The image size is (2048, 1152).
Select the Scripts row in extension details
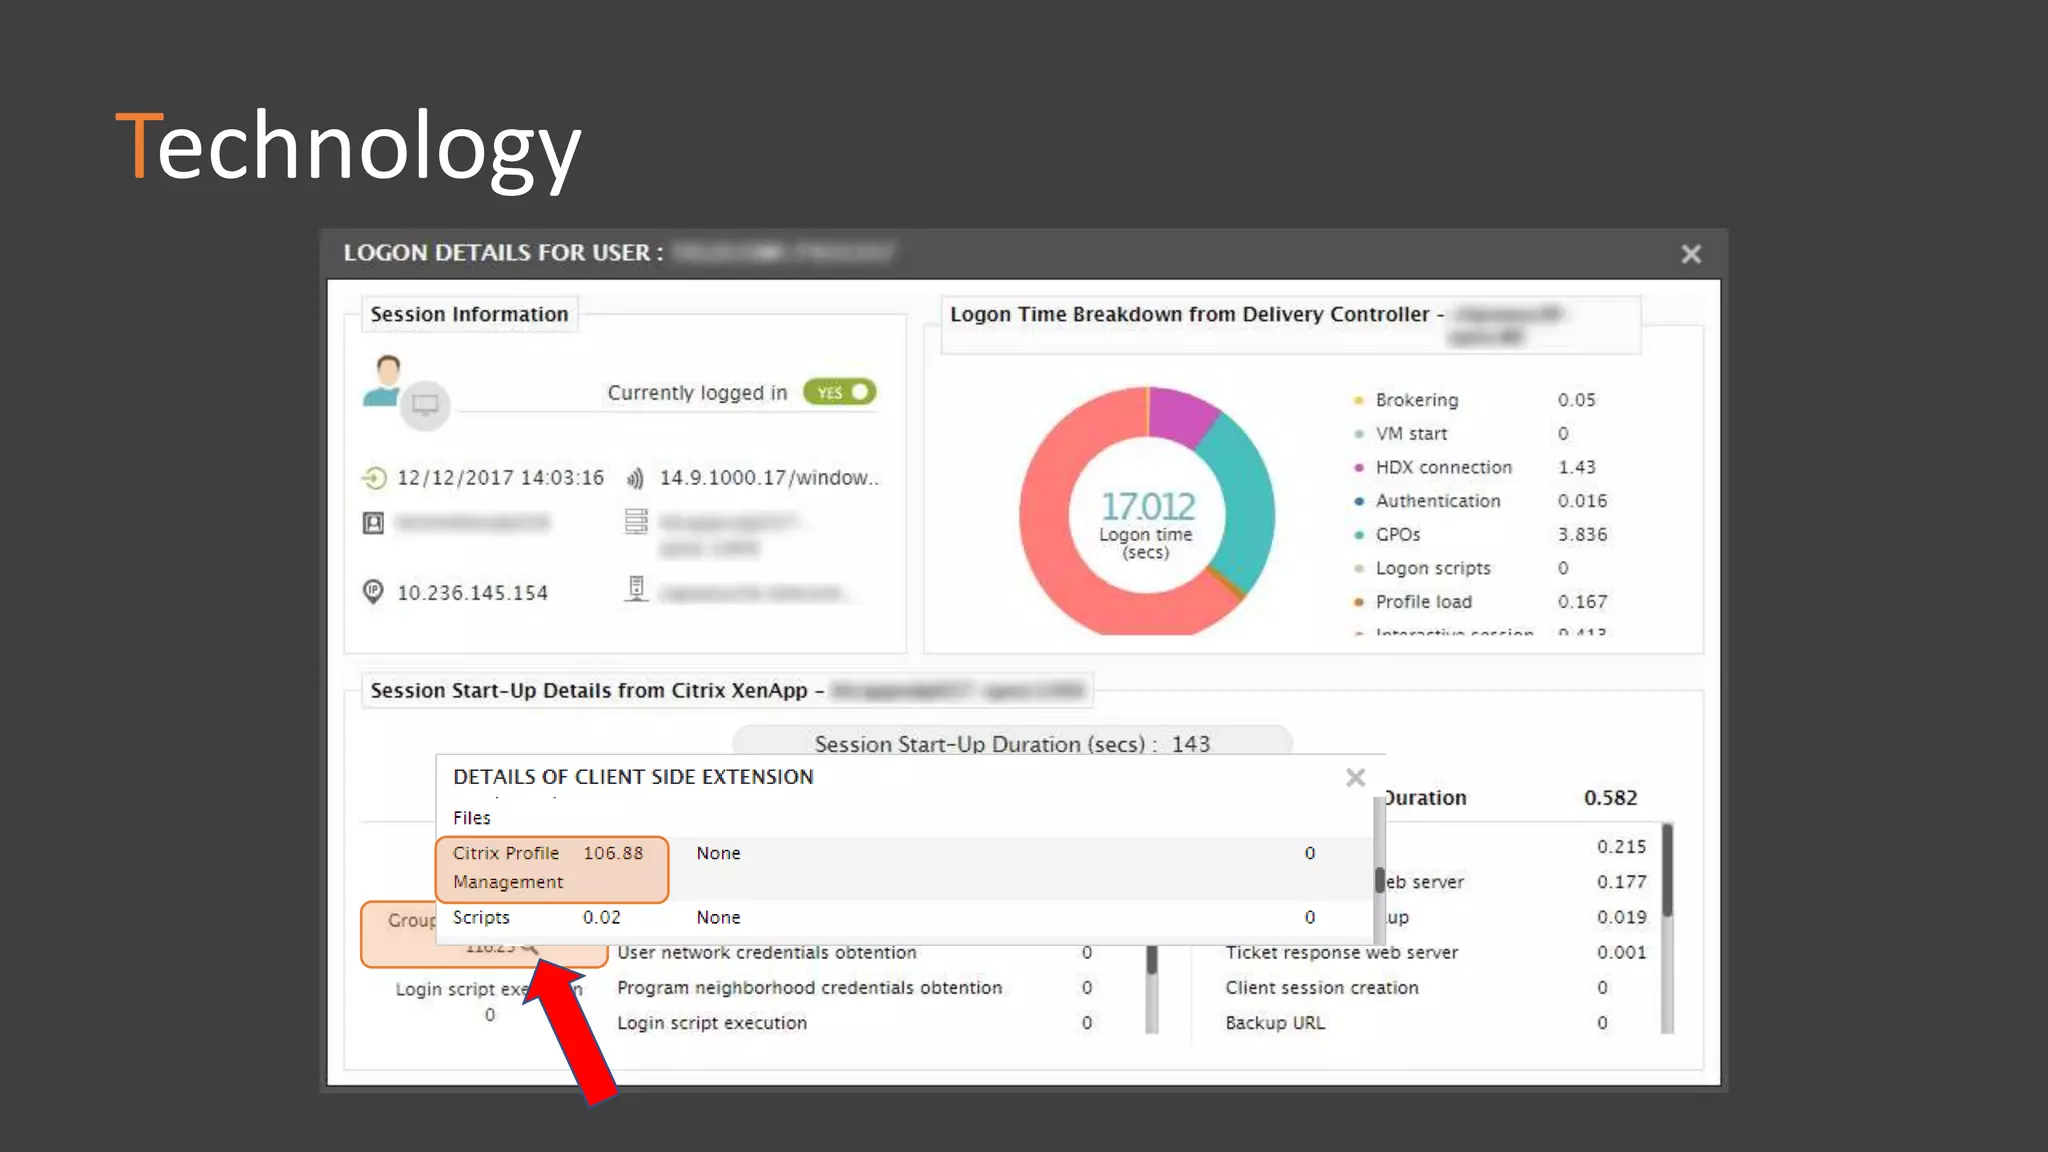[x=481, y=917]
